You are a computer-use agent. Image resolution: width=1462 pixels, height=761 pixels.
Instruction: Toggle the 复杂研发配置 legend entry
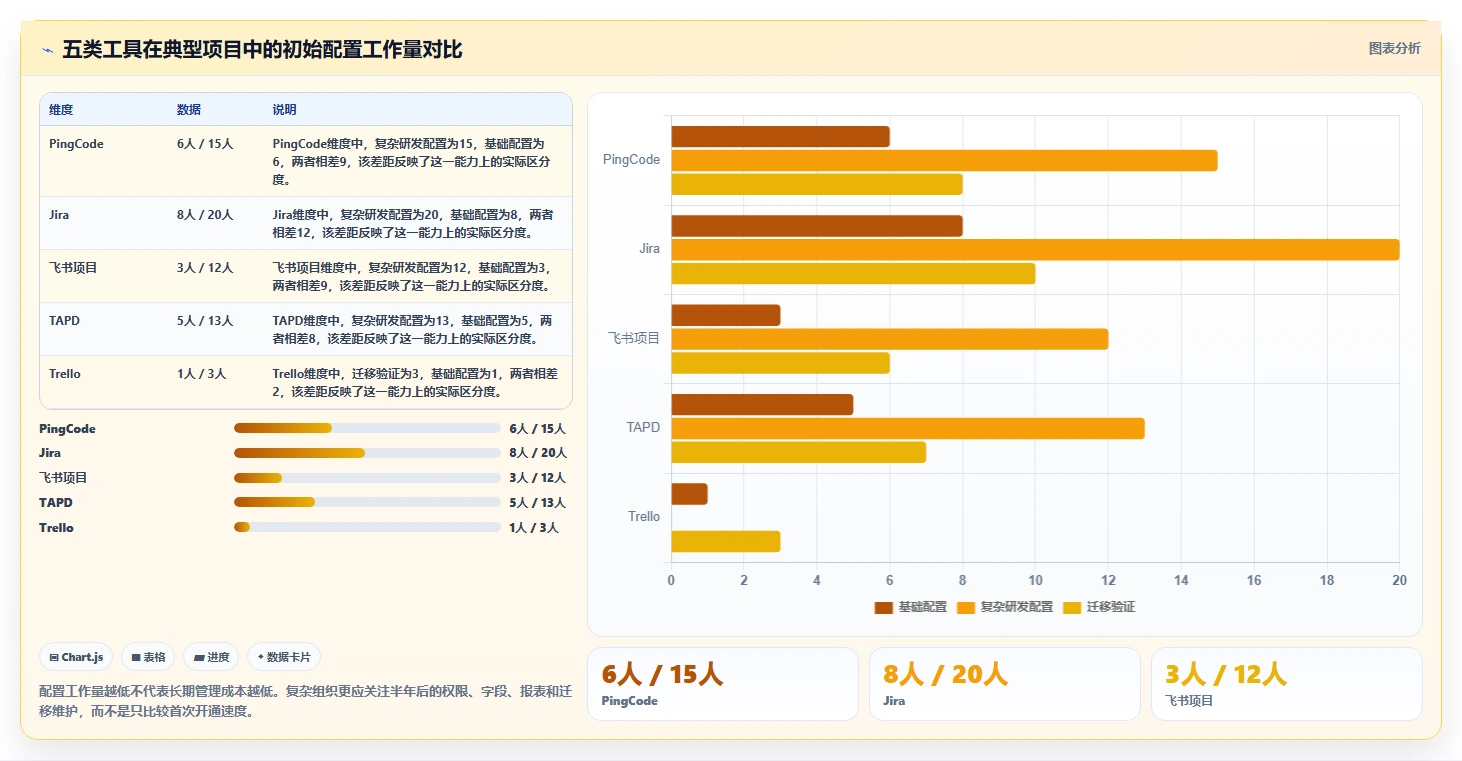point(1005,607)
